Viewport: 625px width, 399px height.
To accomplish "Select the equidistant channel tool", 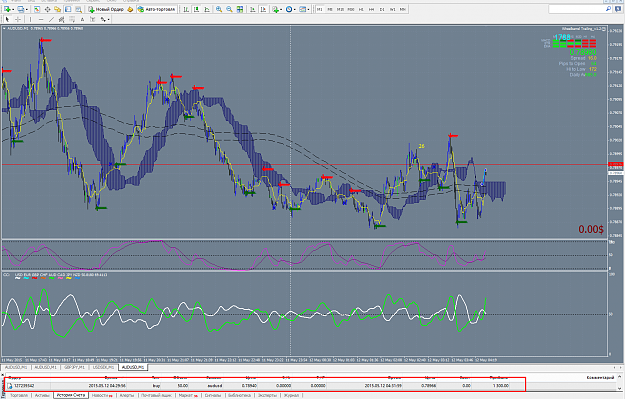I will (x=61, y=19).
